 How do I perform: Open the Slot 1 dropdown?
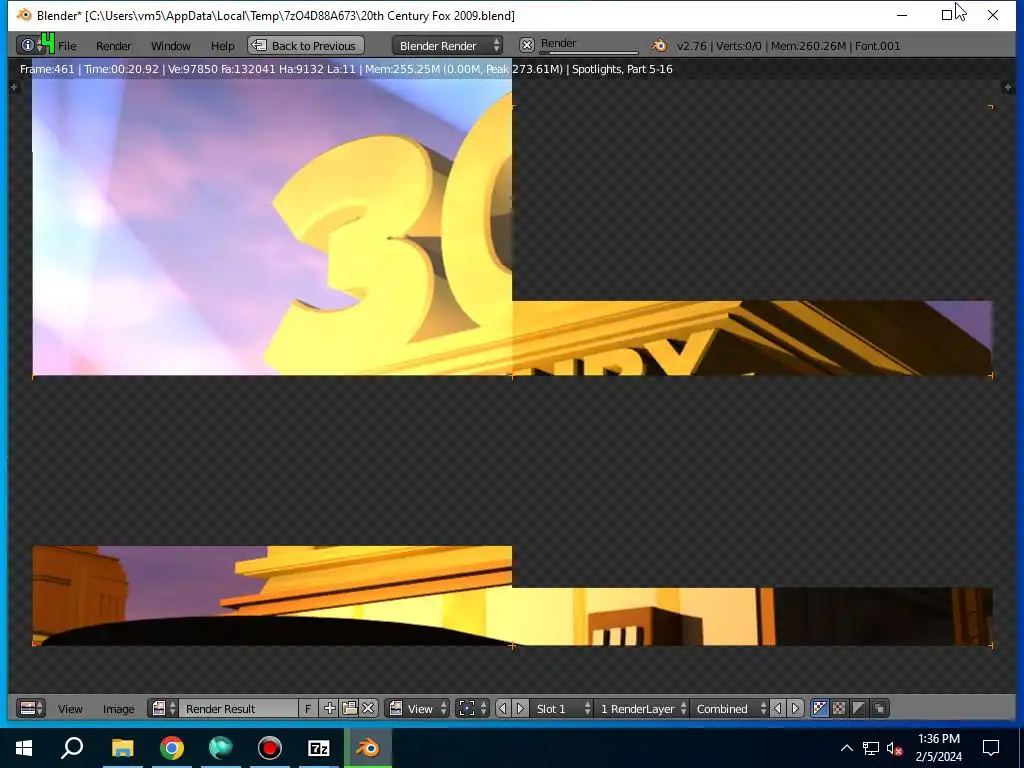(562, 709)
